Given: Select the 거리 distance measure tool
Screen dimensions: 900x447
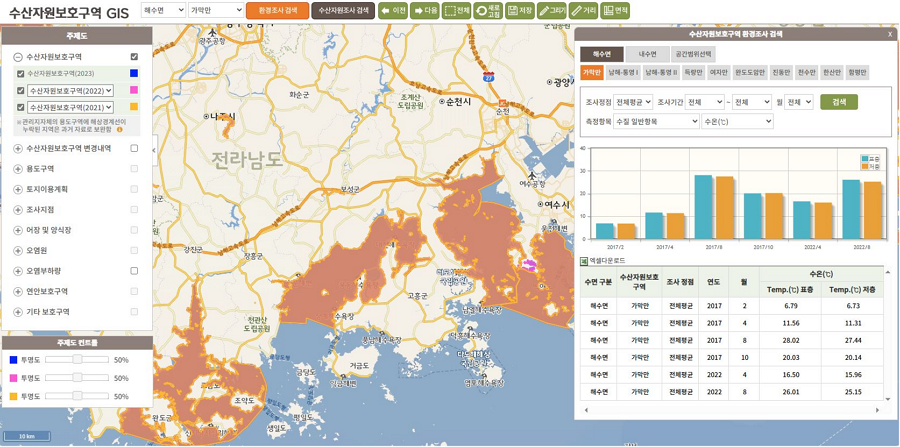Looking at the screenshot, I should point(583,10).
